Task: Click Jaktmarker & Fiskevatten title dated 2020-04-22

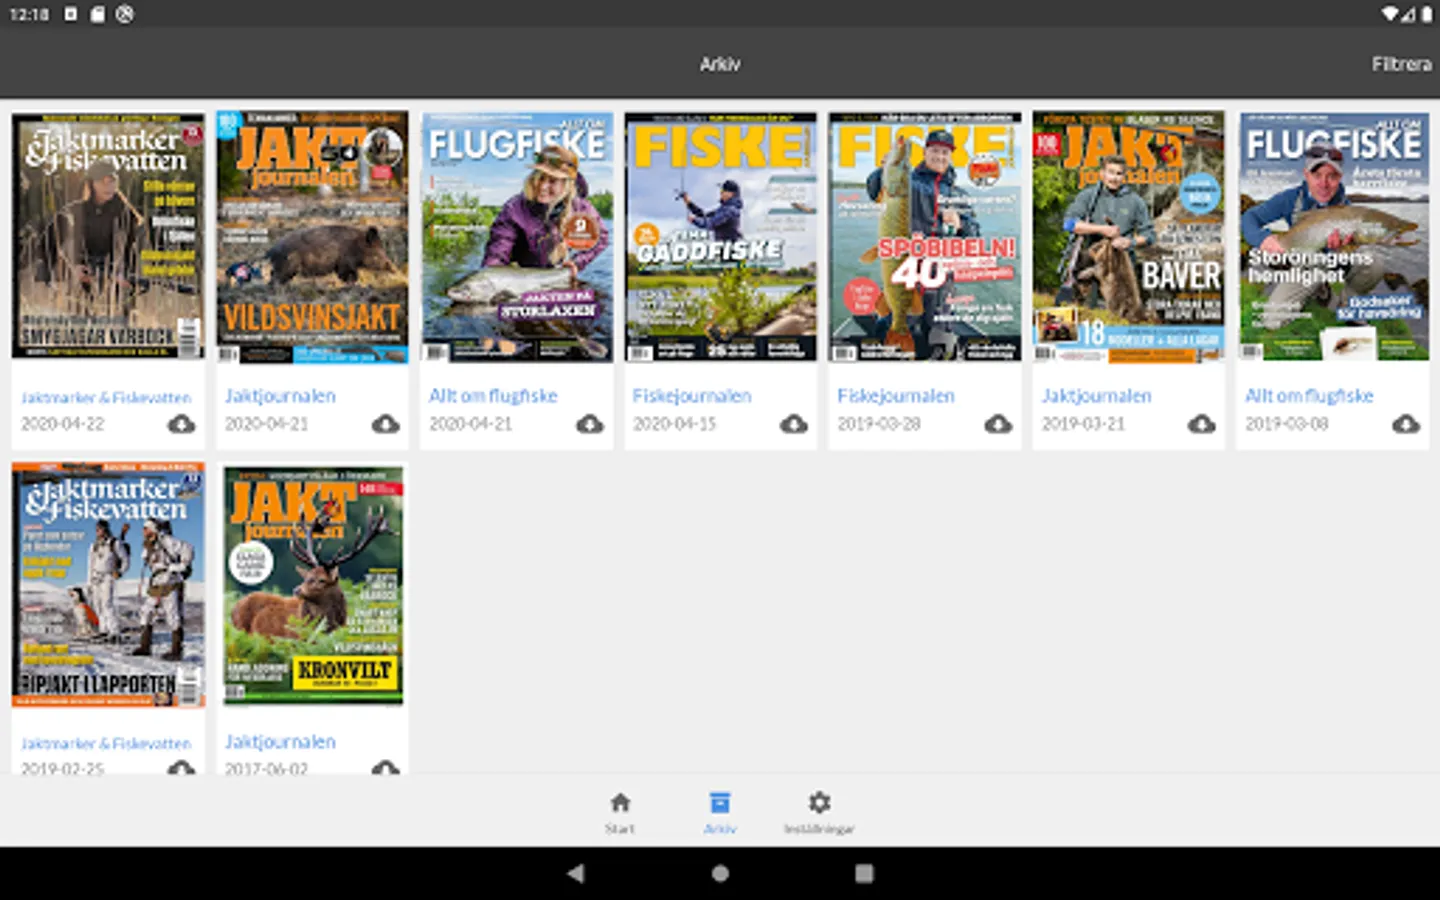Action: pyautogui.click(x=106, y=397)
